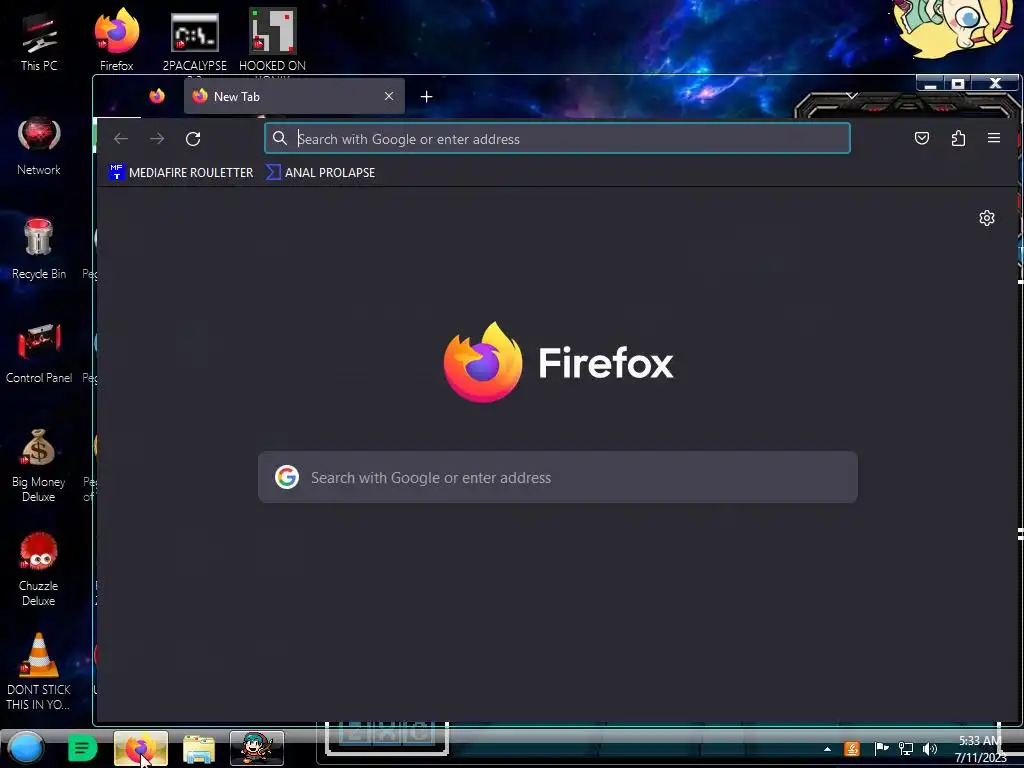
Task: Open the ANAL PROLAPSE bookmark
Action: pyautogui.click(x=321, y=172)
